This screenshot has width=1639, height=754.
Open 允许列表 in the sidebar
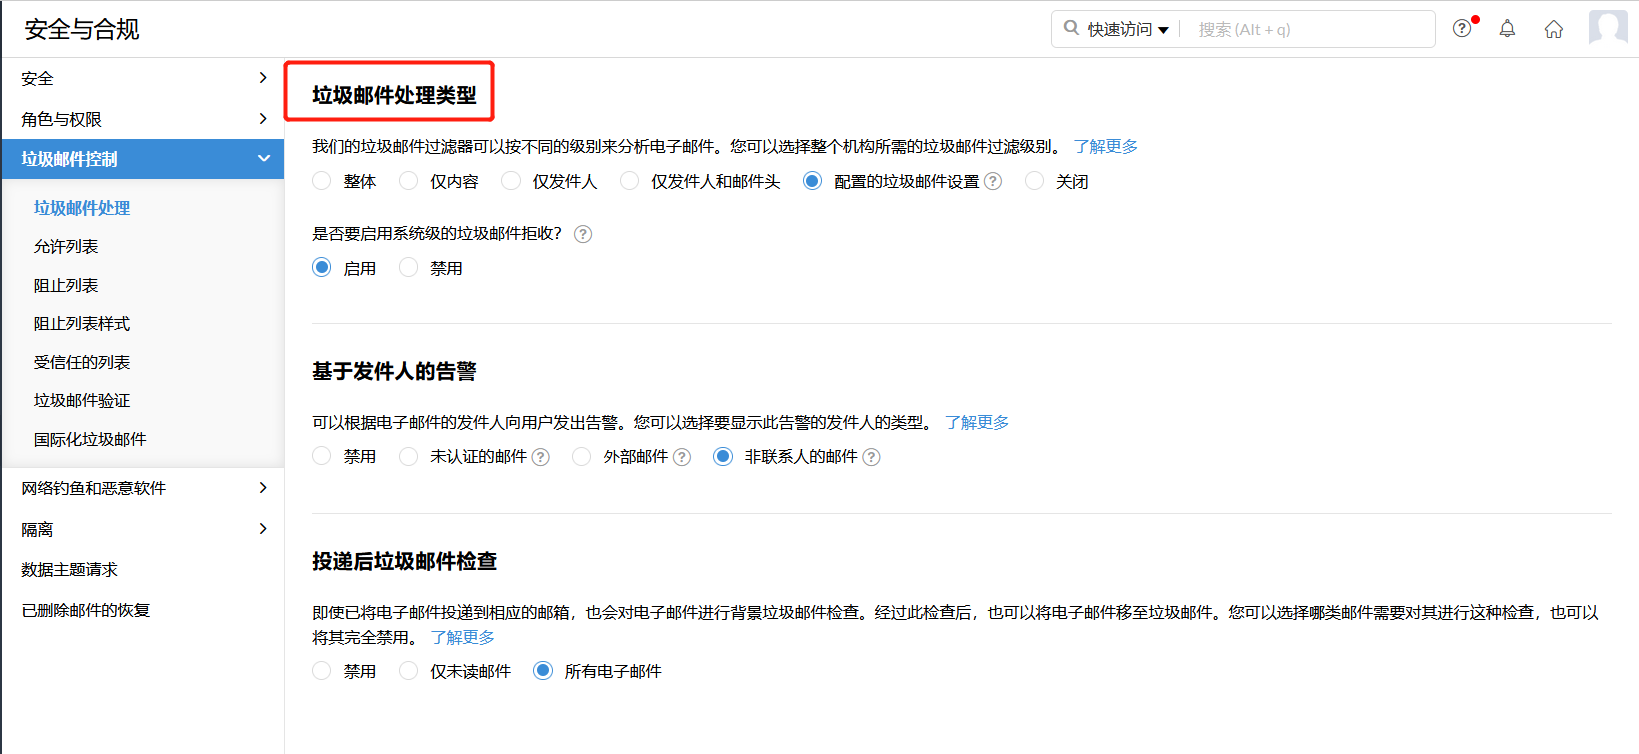coord(66,247)
